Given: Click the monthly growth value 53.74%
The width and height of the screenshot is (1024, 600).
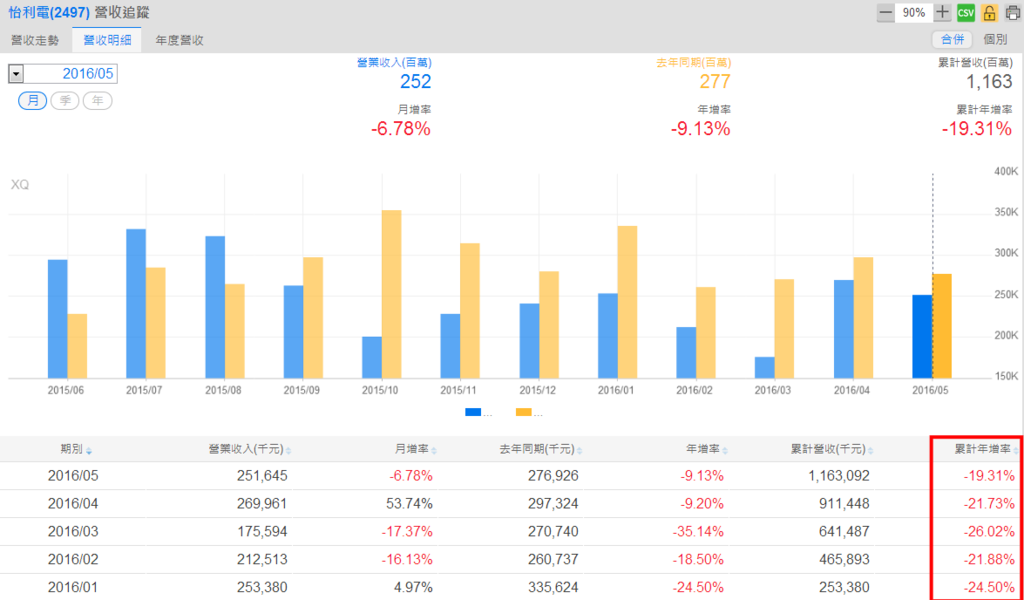Looking at the screenshot, I should 410,504.
